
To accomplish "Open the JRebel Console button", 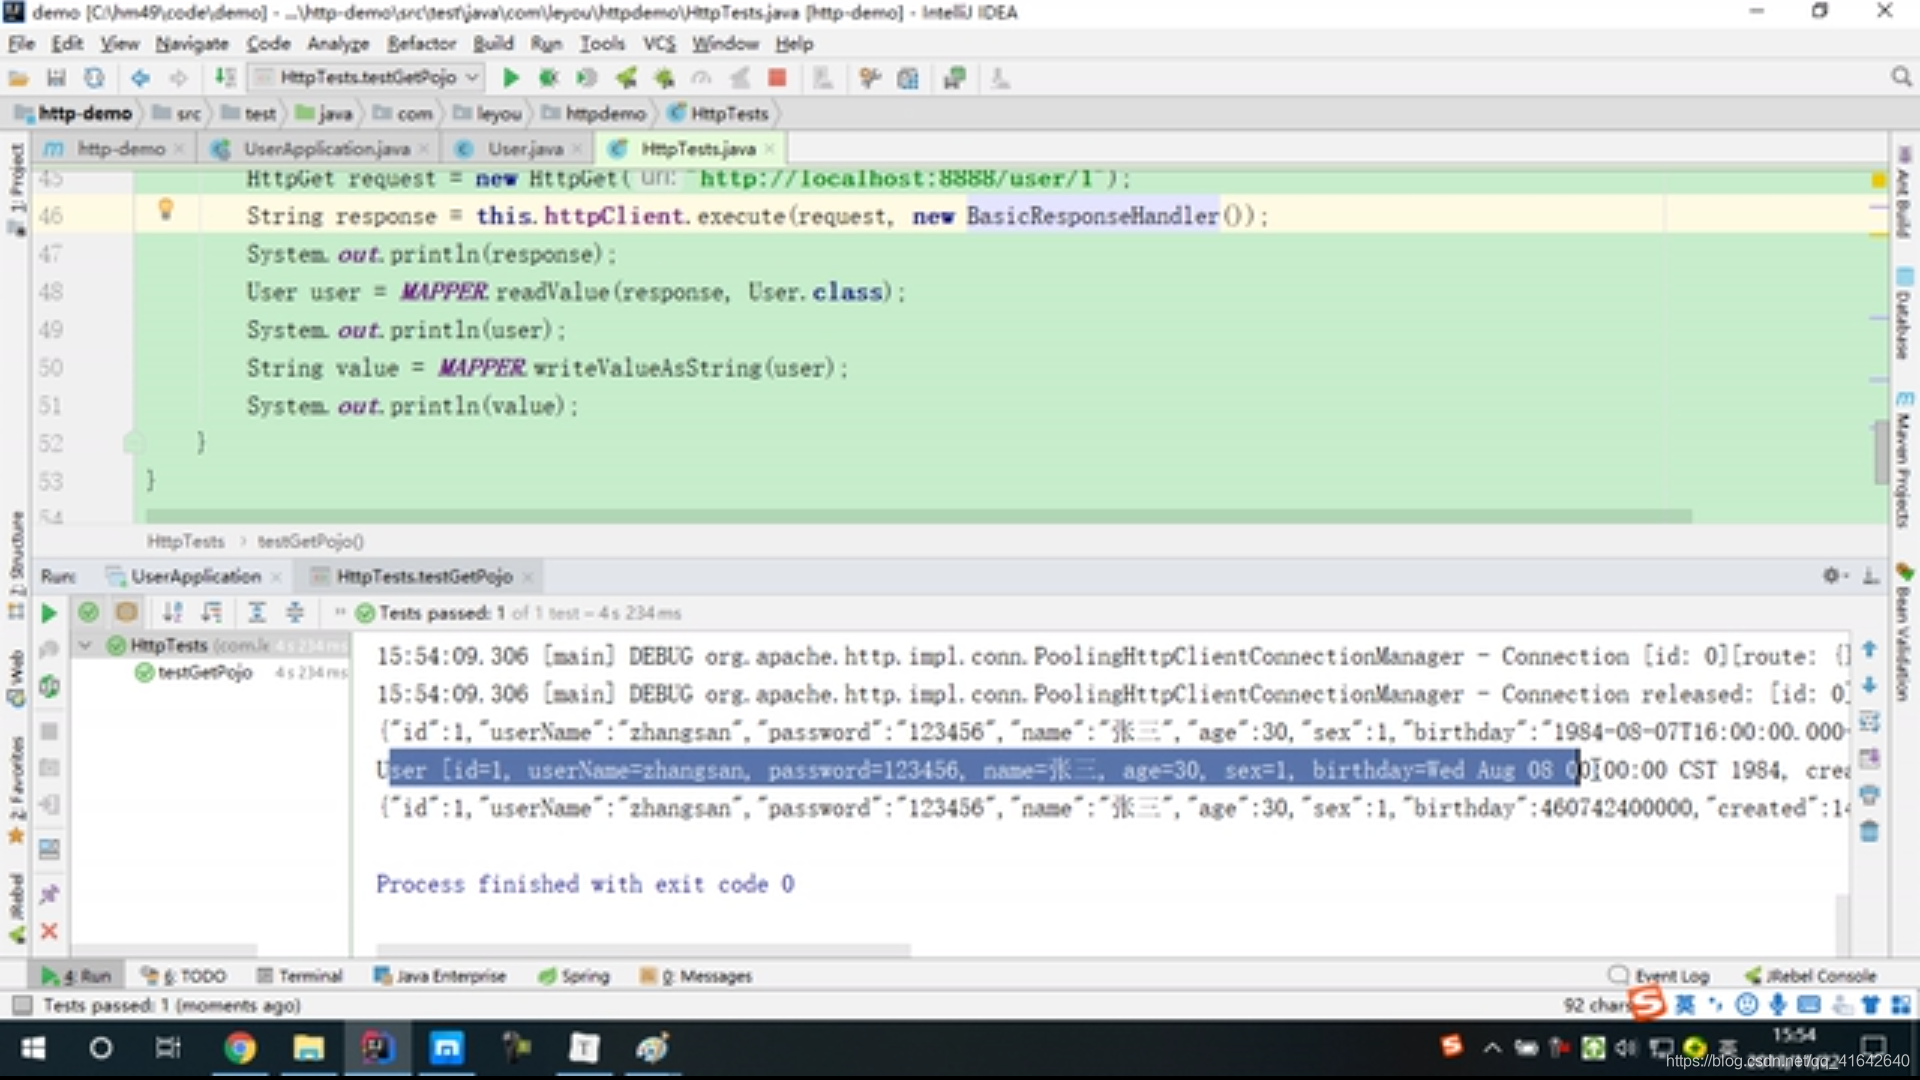I will coord(1811,976).
